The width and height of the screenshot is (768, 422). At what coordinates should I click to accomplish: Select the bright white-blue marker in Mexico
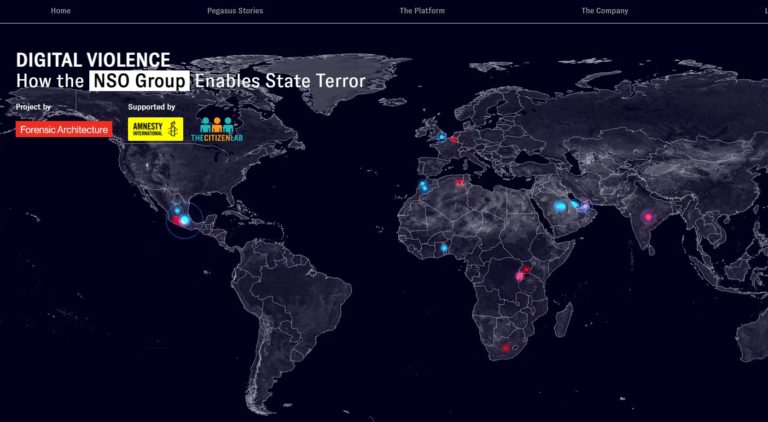coord(184,220)
